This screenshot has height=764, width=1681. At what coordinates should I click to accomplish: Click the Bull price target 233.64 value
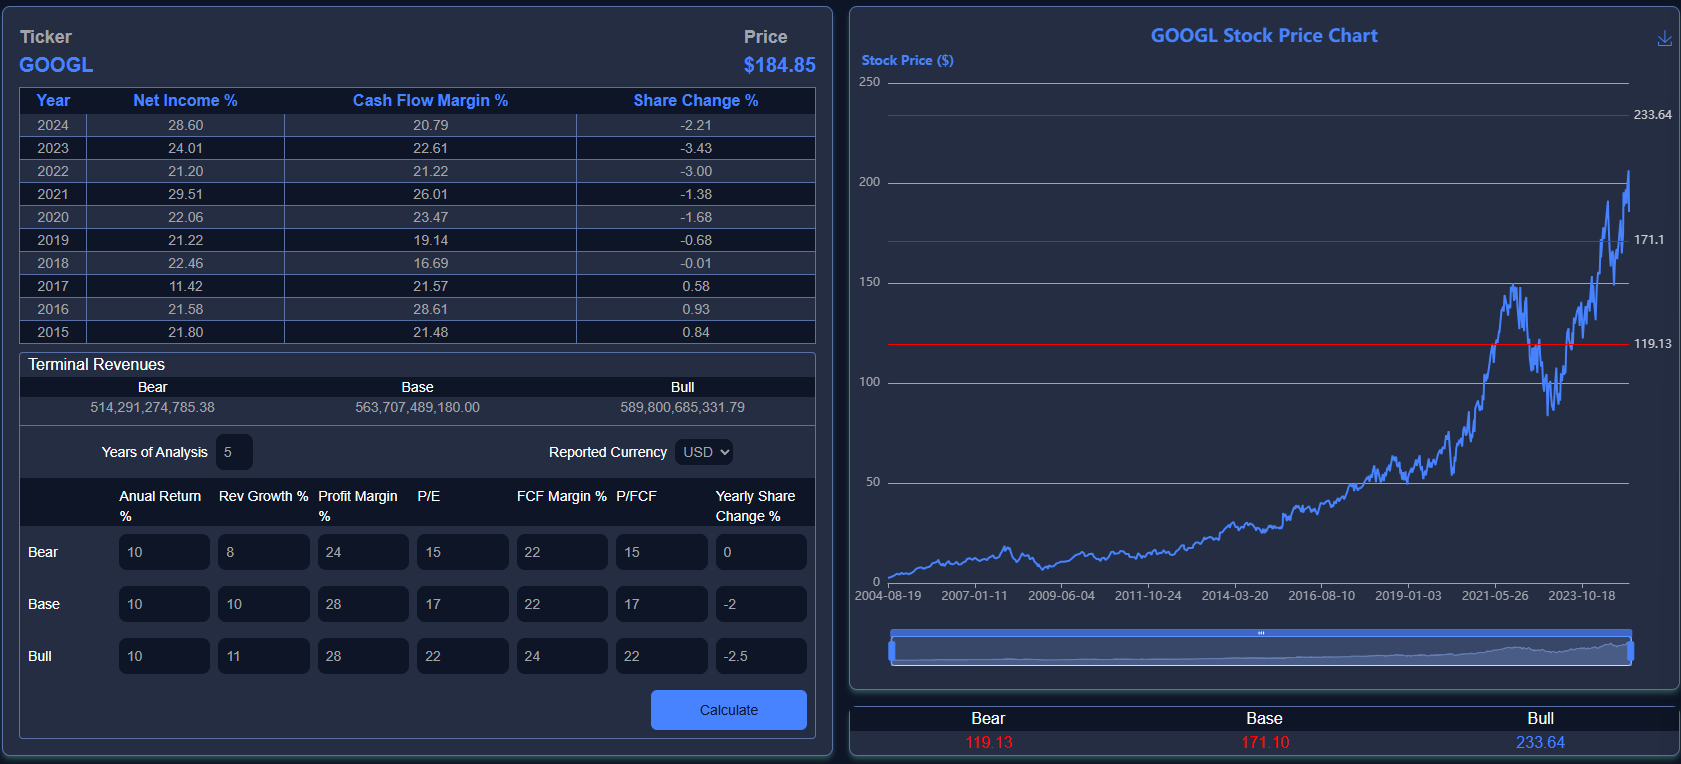1540,742
